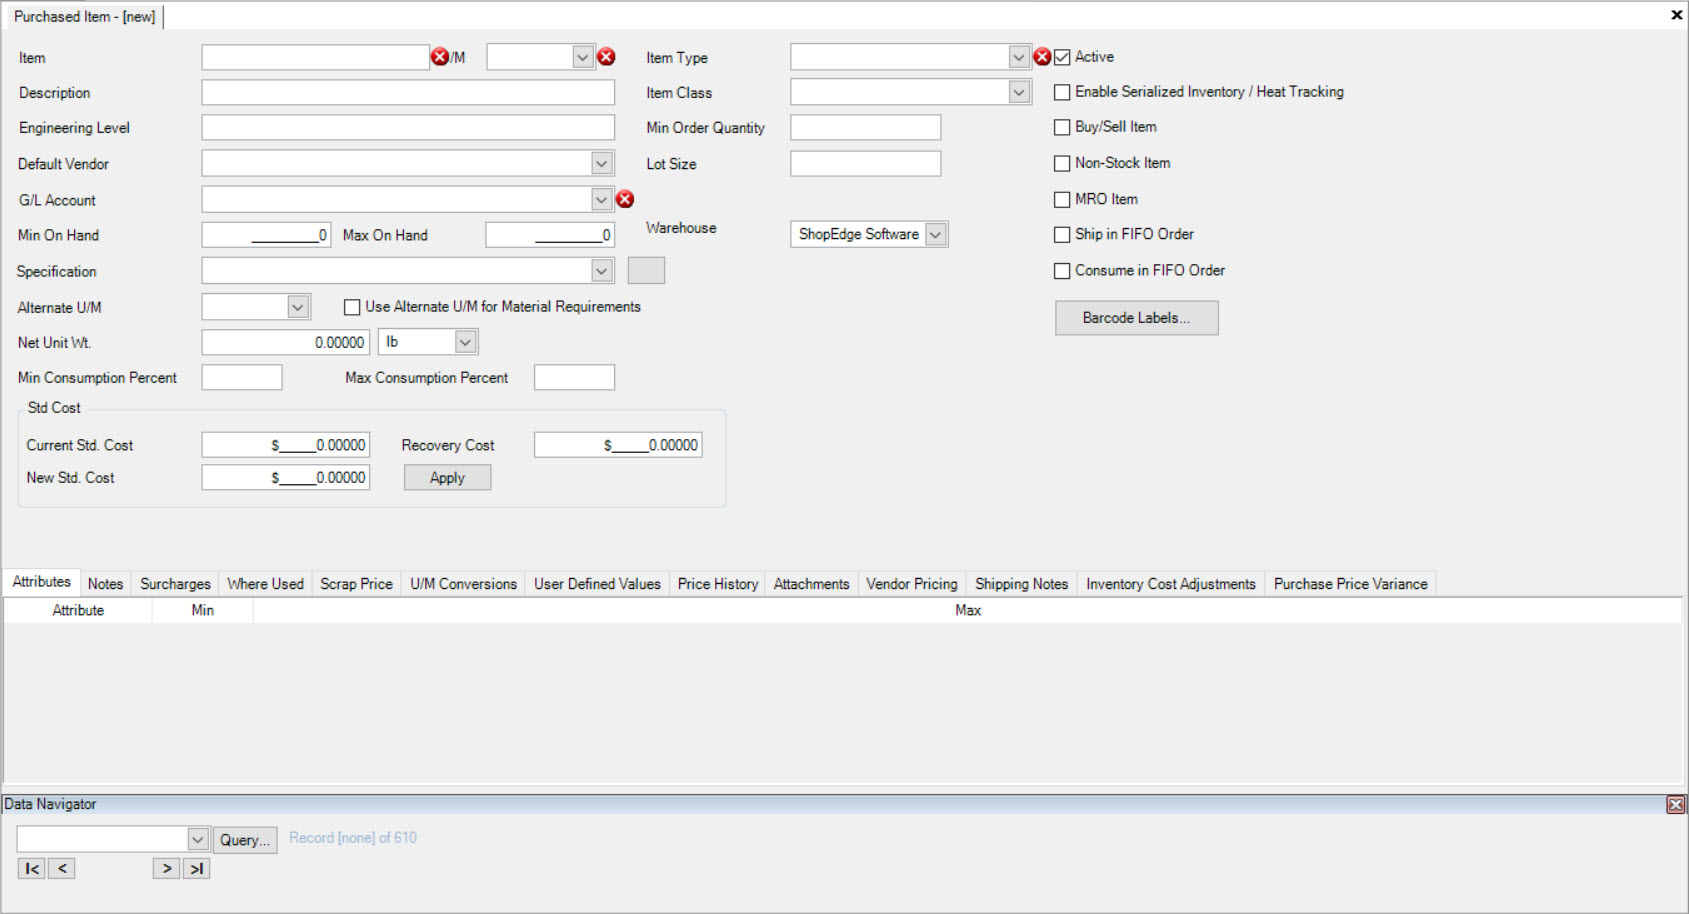Uncheck the Active checkbox

coord(1062,57)
